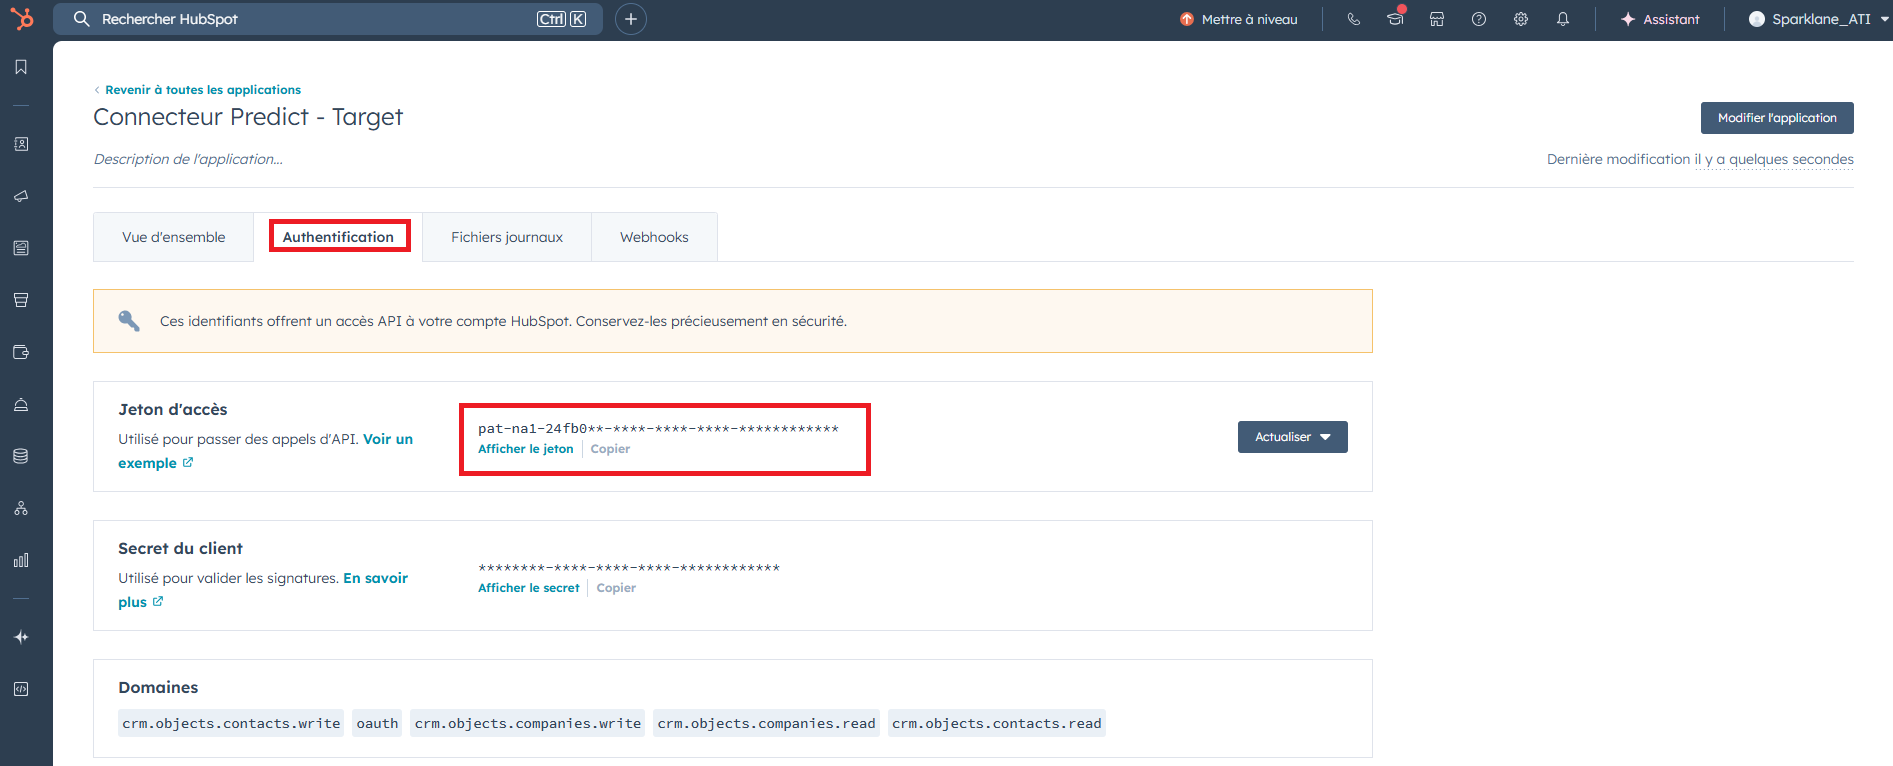This screenshot has height=766, width=1893.
Task: Open the Assistant button
Action: (1660, 19)
